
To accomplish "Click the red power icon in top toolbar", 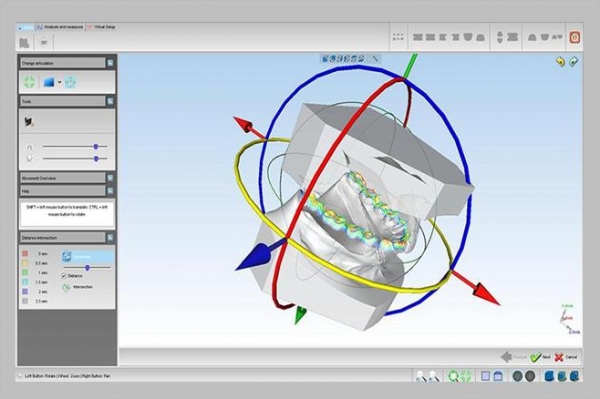I will pos(575,37).
